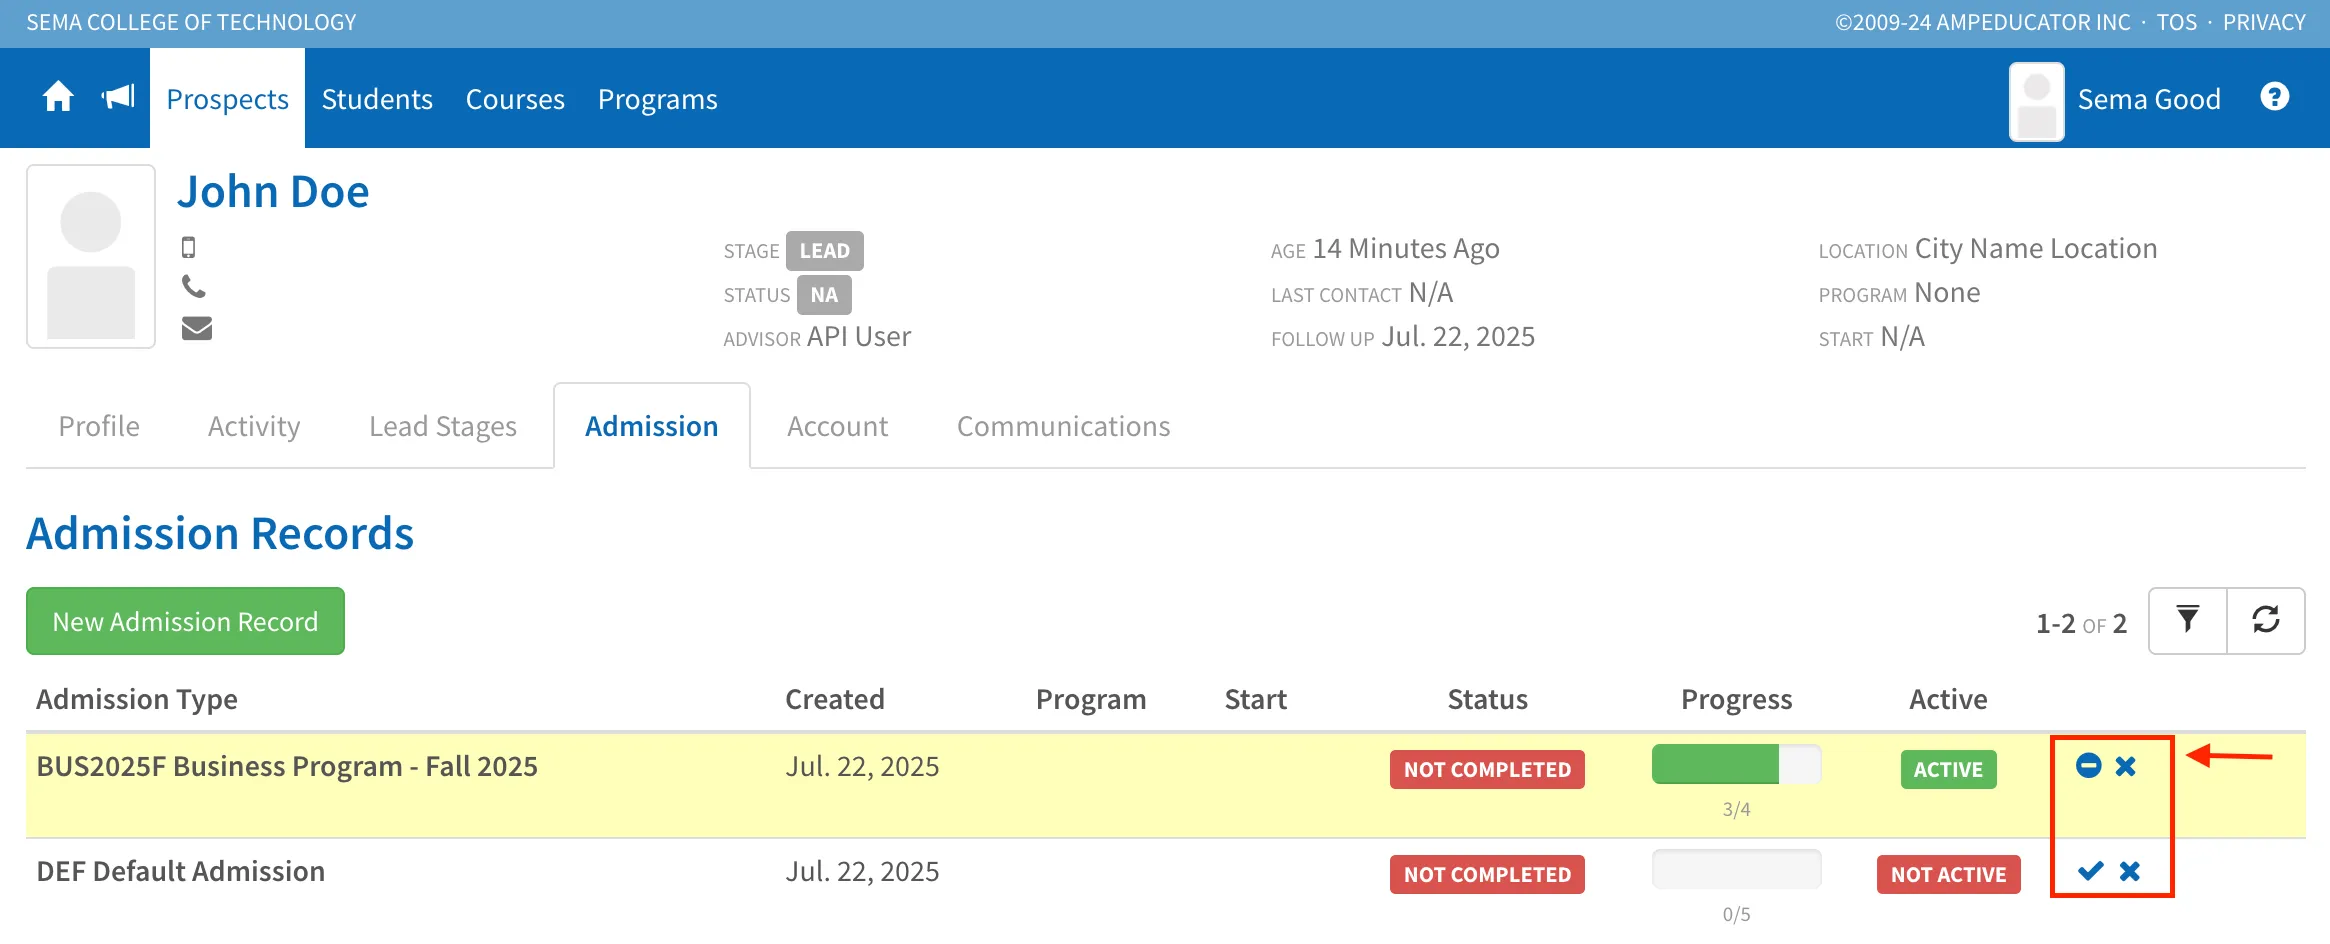This screenshot has width=2330, height=944.
Task: Go to the home page icon
Action: [x=58, y=97]
